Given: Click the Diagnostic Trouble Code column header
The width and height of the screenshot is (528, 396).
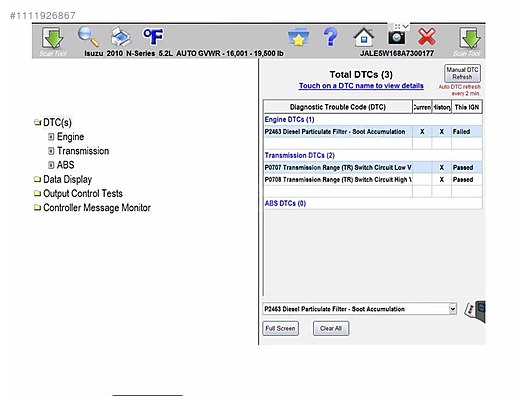Looking at the screenshot, I should pyautogui.click(x=338, y=107).
